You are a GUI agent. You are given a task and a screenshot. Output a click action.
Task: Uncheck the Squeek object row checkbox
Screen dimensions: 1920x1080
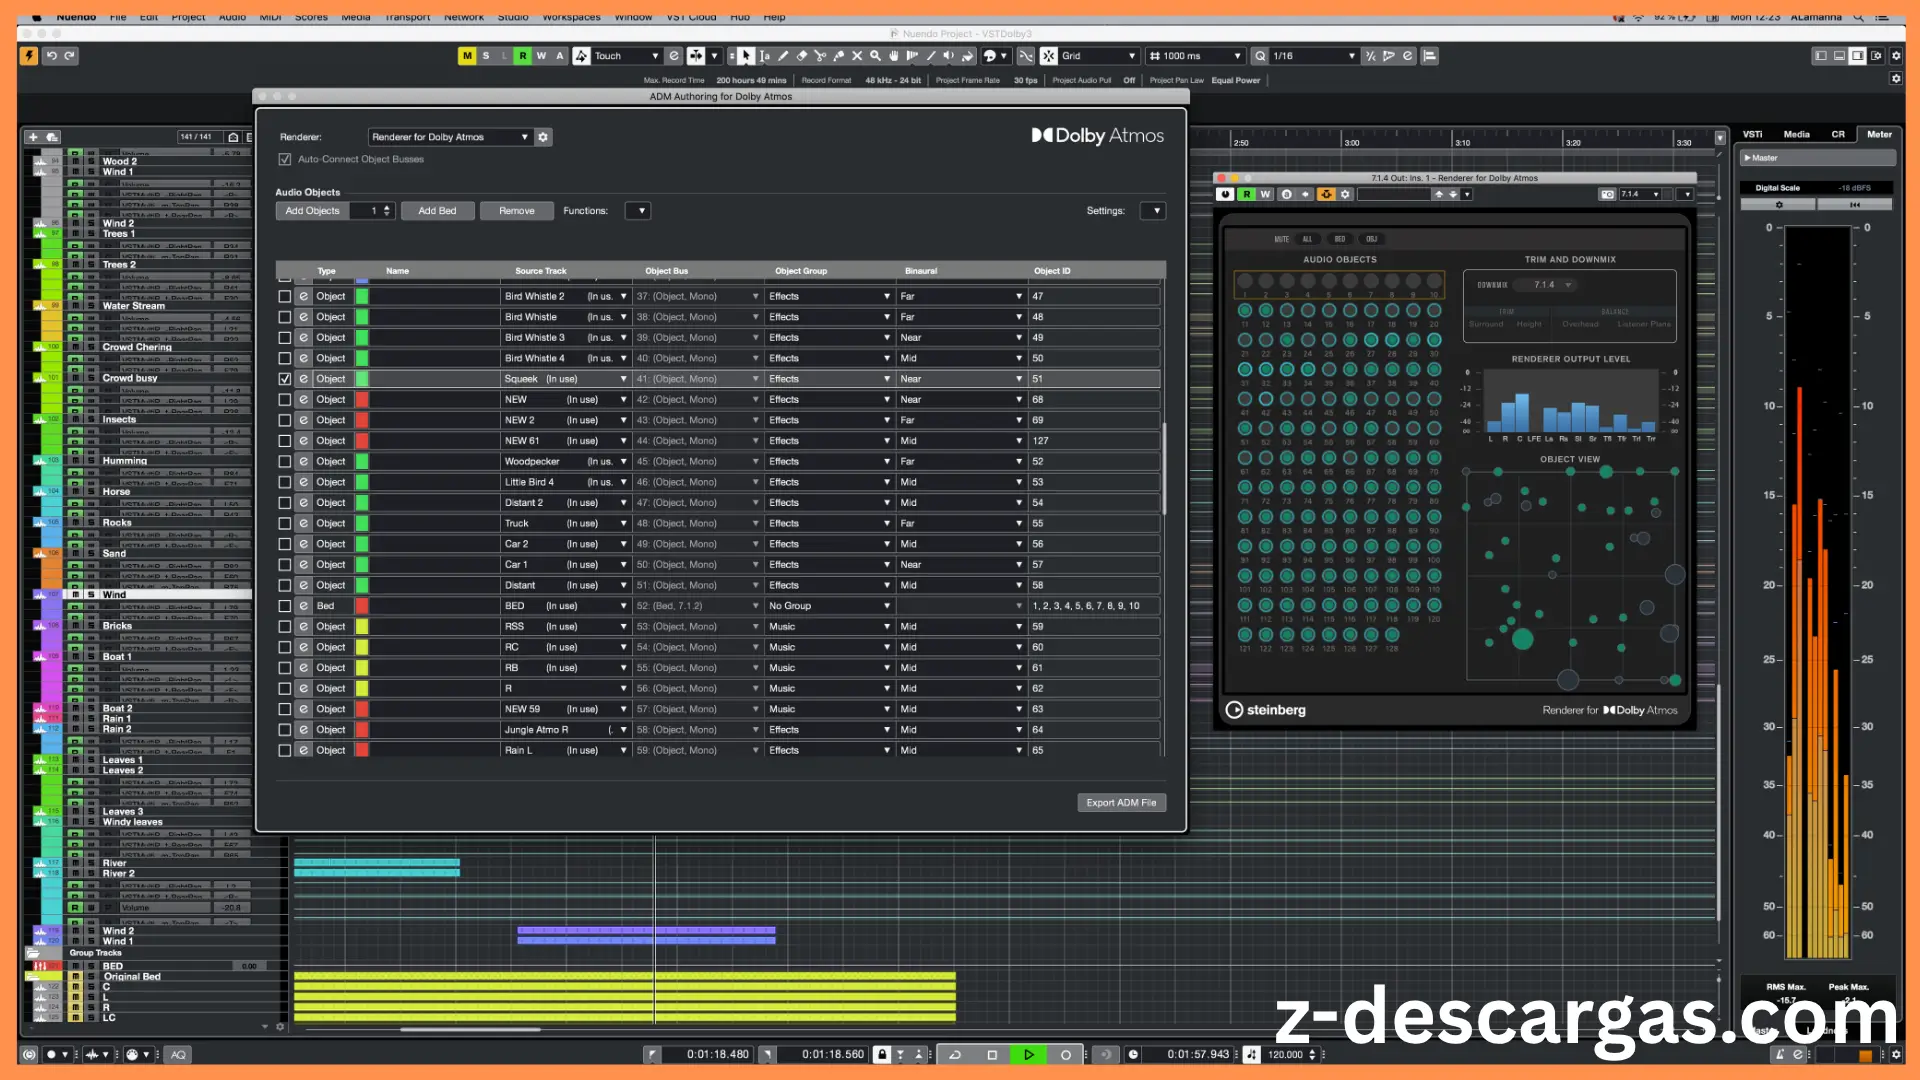click(285, 379)
